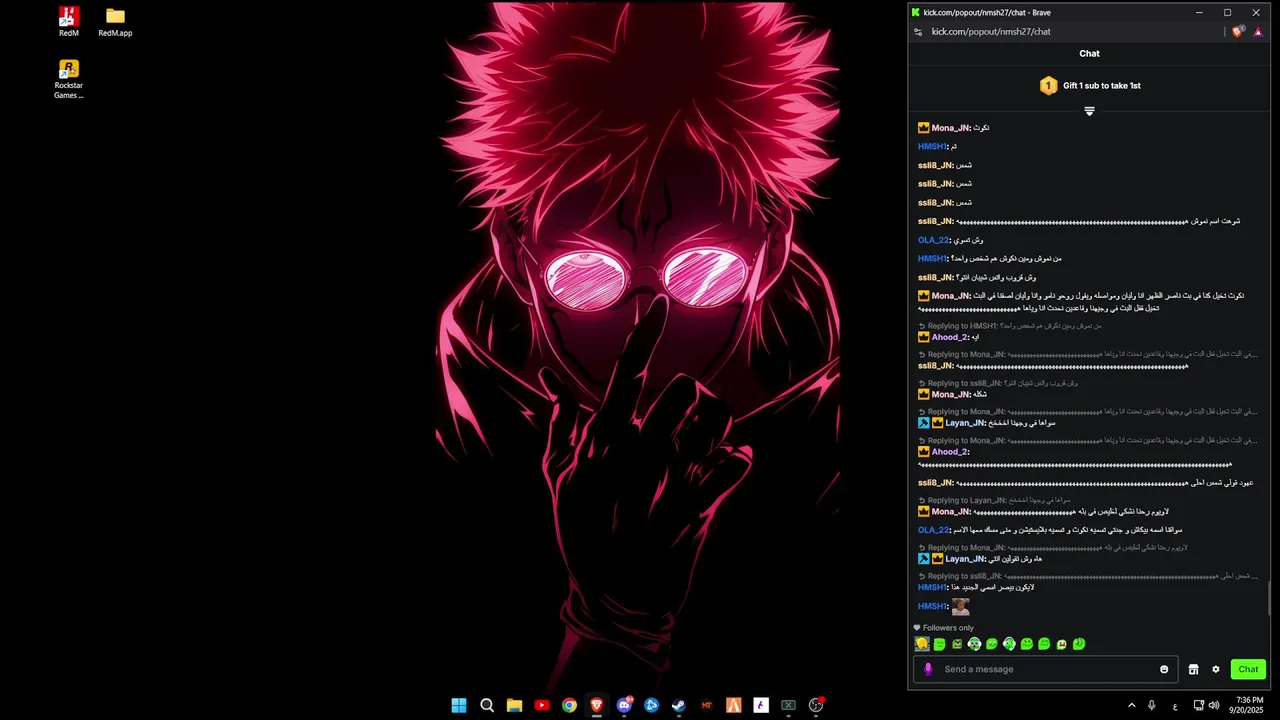Open Windows Start menu

(x=459, y=705)
